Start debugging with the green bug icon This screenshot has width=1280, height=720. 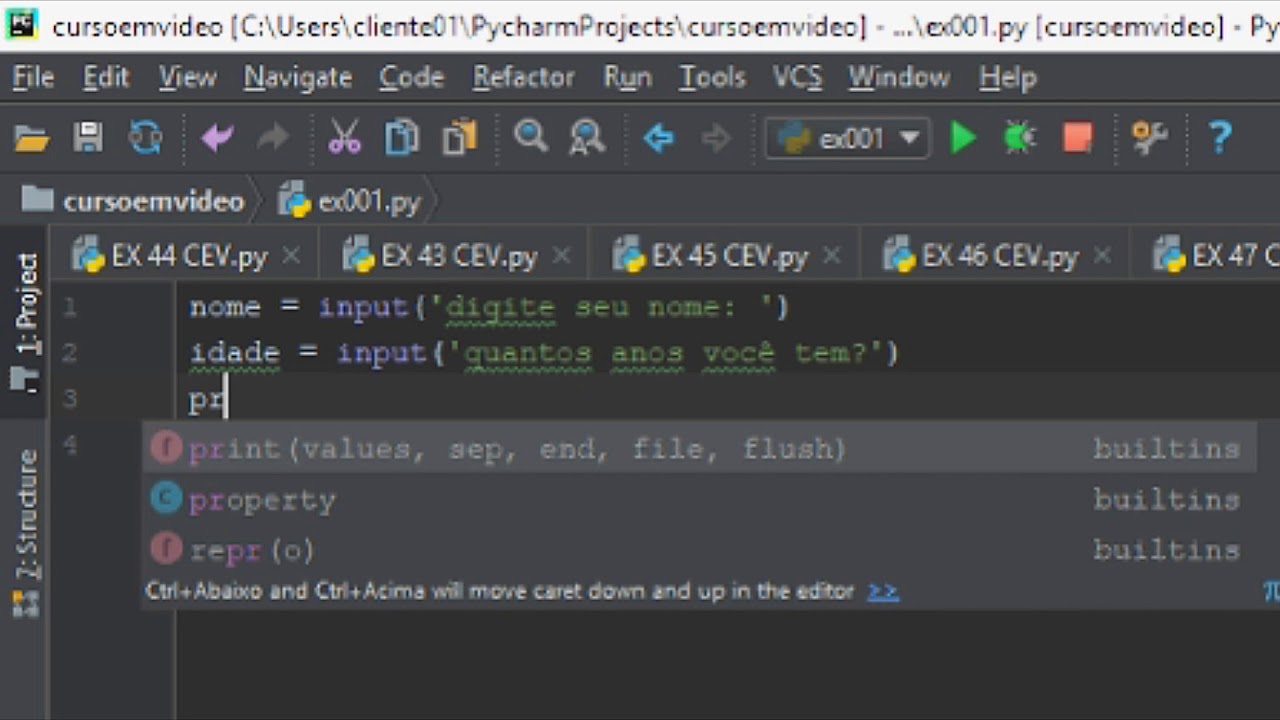tap(1020, 138)
